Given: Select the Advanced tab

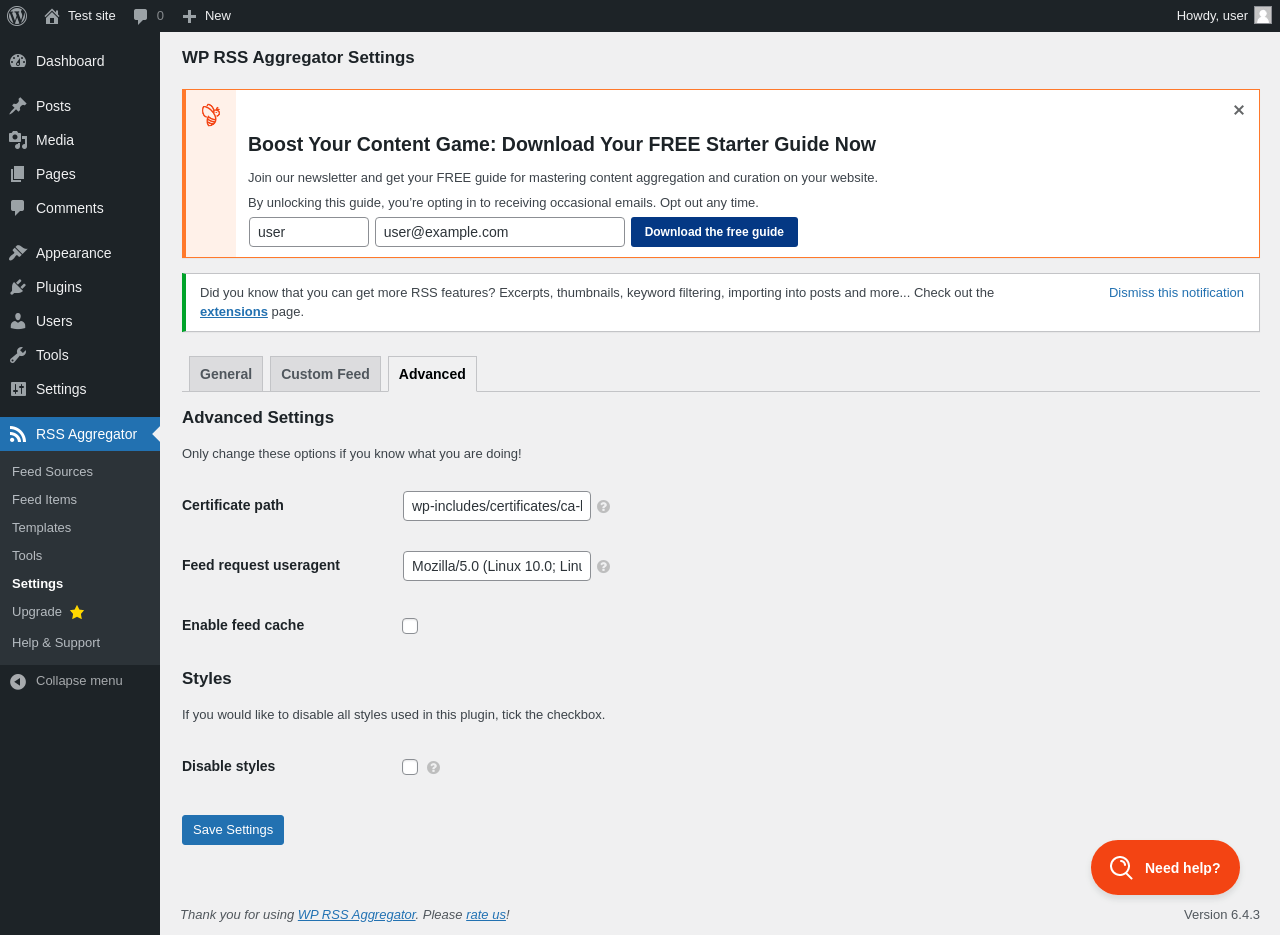Looking at the screenshot, I should pos(432,374).
